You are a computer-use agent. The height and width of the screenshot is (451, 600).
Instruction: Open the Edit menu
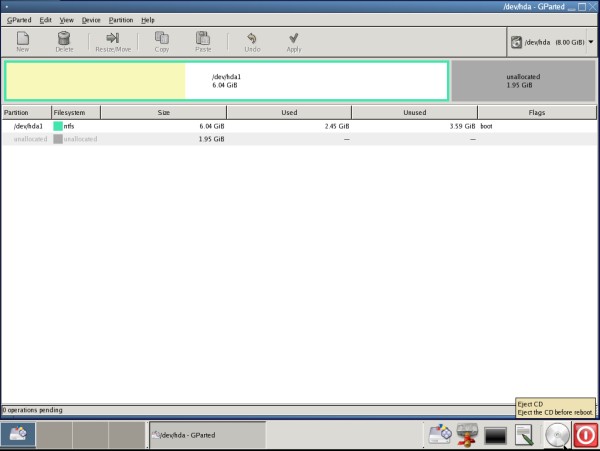point(45,20)
